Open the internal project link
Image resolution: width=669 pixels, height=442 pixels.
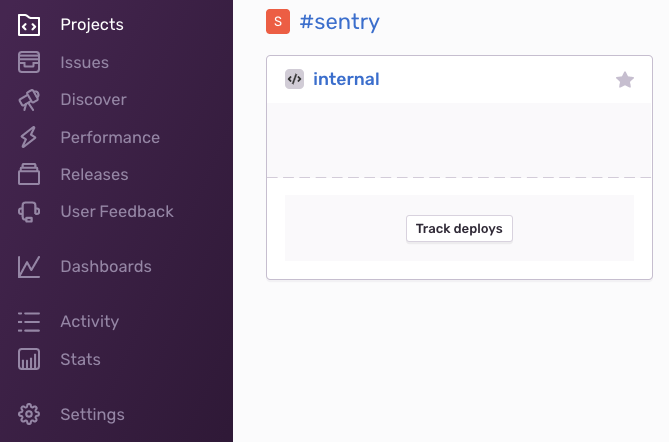[346, 79]
